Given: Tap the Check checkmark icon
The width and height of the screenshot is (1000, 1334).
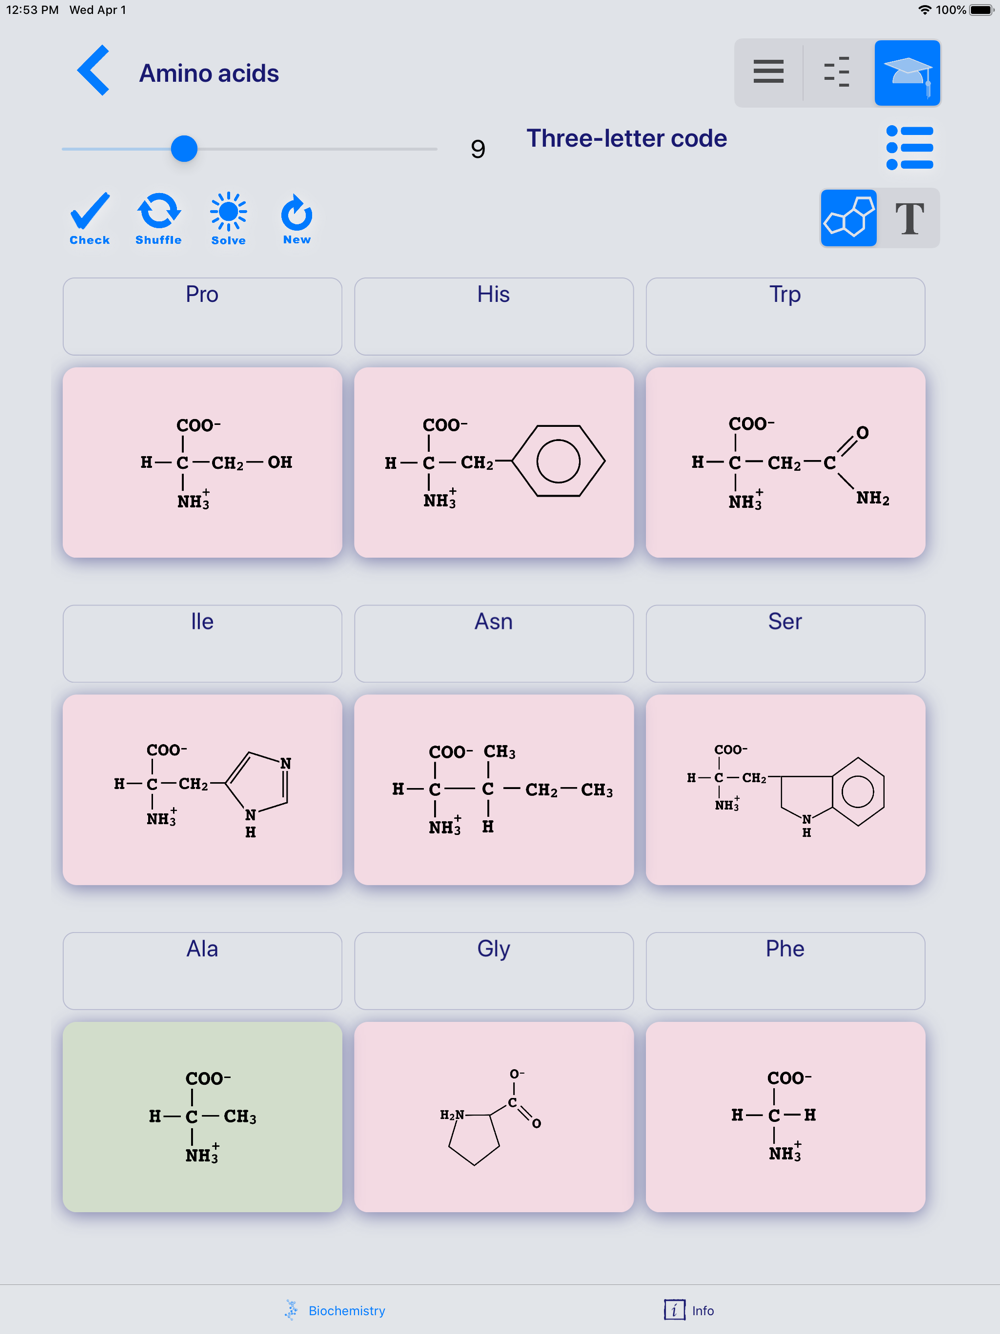Looking at the screenshot, I should coord(90,219).
